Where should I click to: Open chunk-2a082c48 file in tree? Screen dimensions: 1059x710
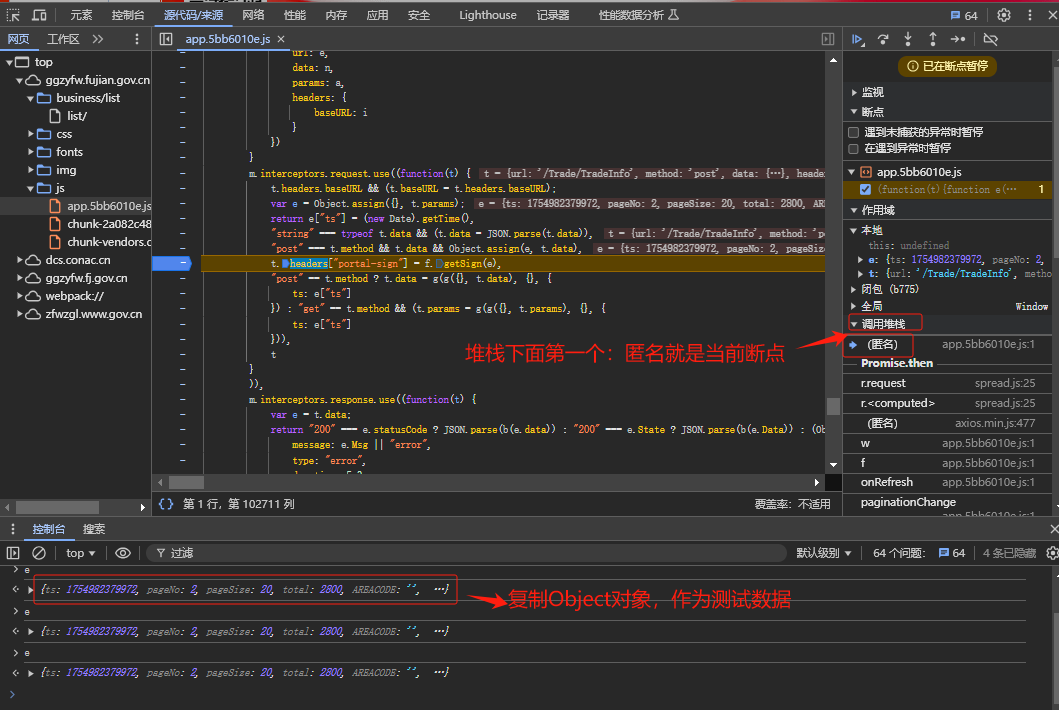pos(109,224)
